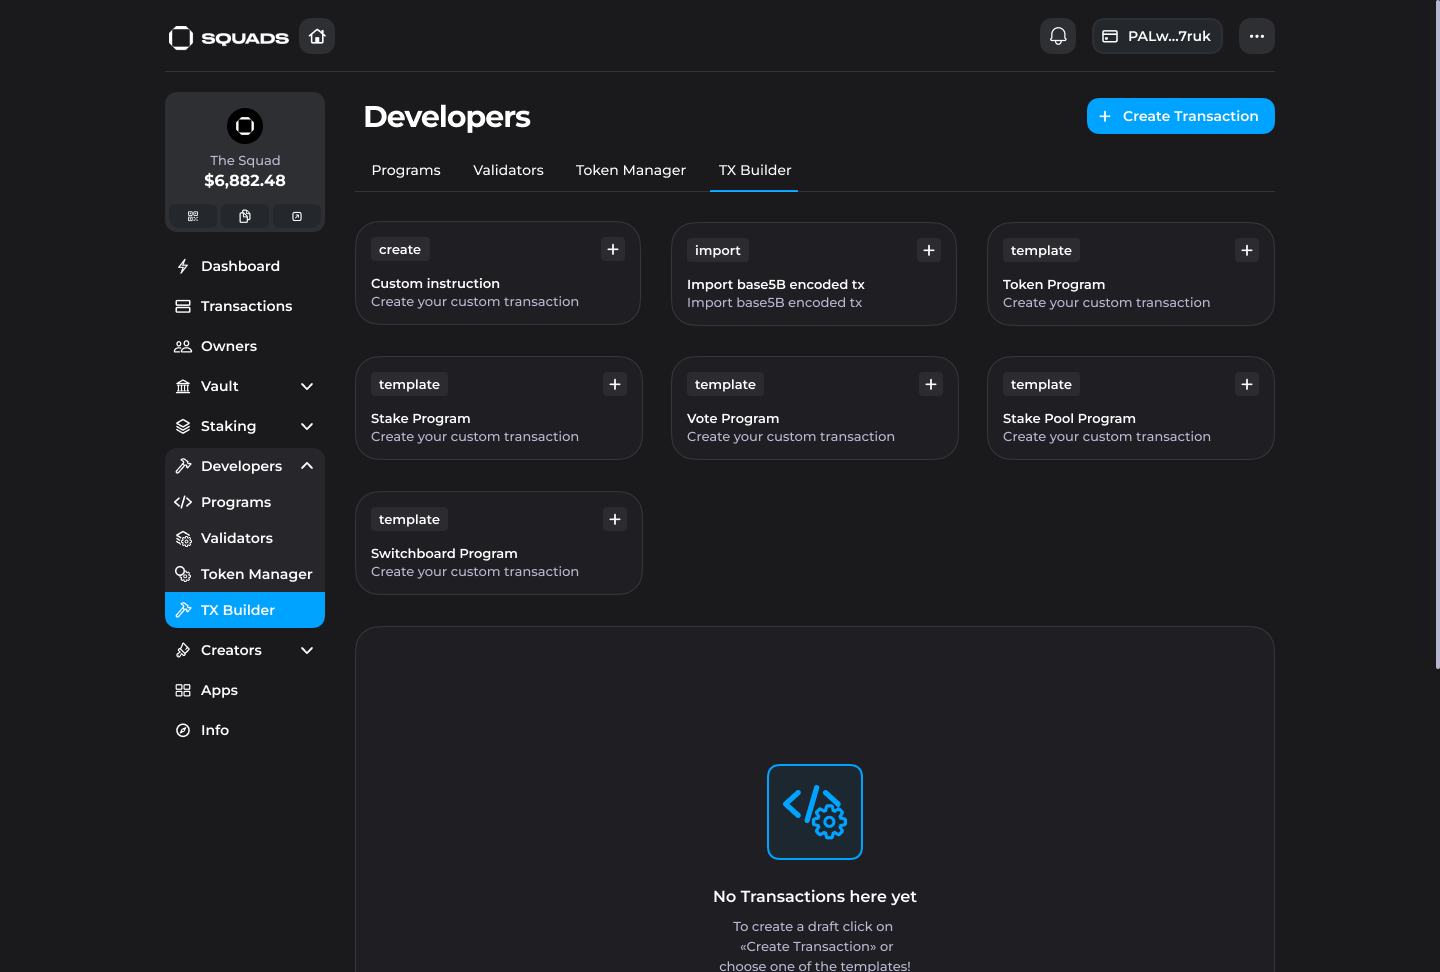Open the notifications bell

[x=1058, y=36]
